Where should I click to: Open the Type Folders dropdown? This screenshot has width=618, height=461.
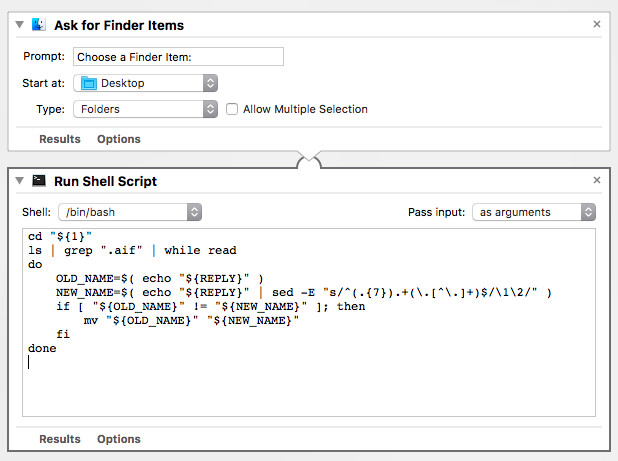pos(146,109)
